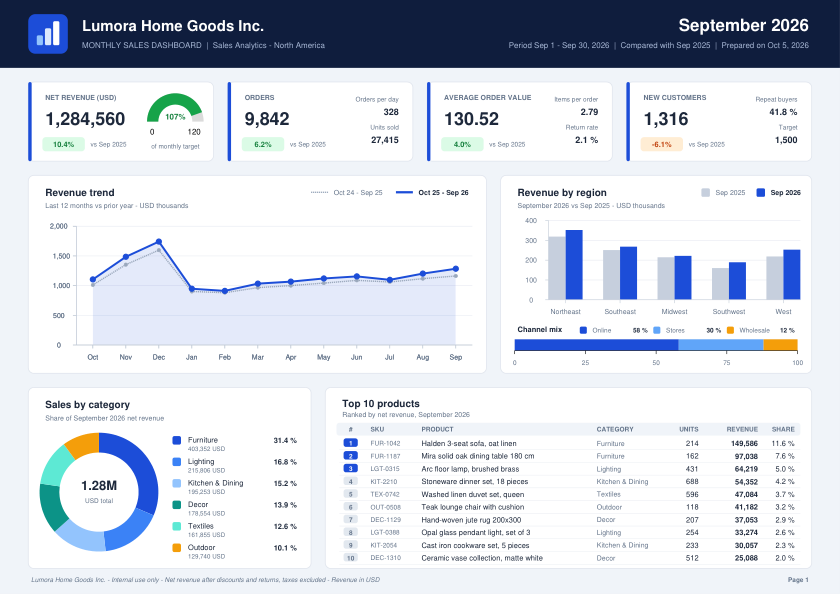Click the UNITS column header

[x=689, y=430]
